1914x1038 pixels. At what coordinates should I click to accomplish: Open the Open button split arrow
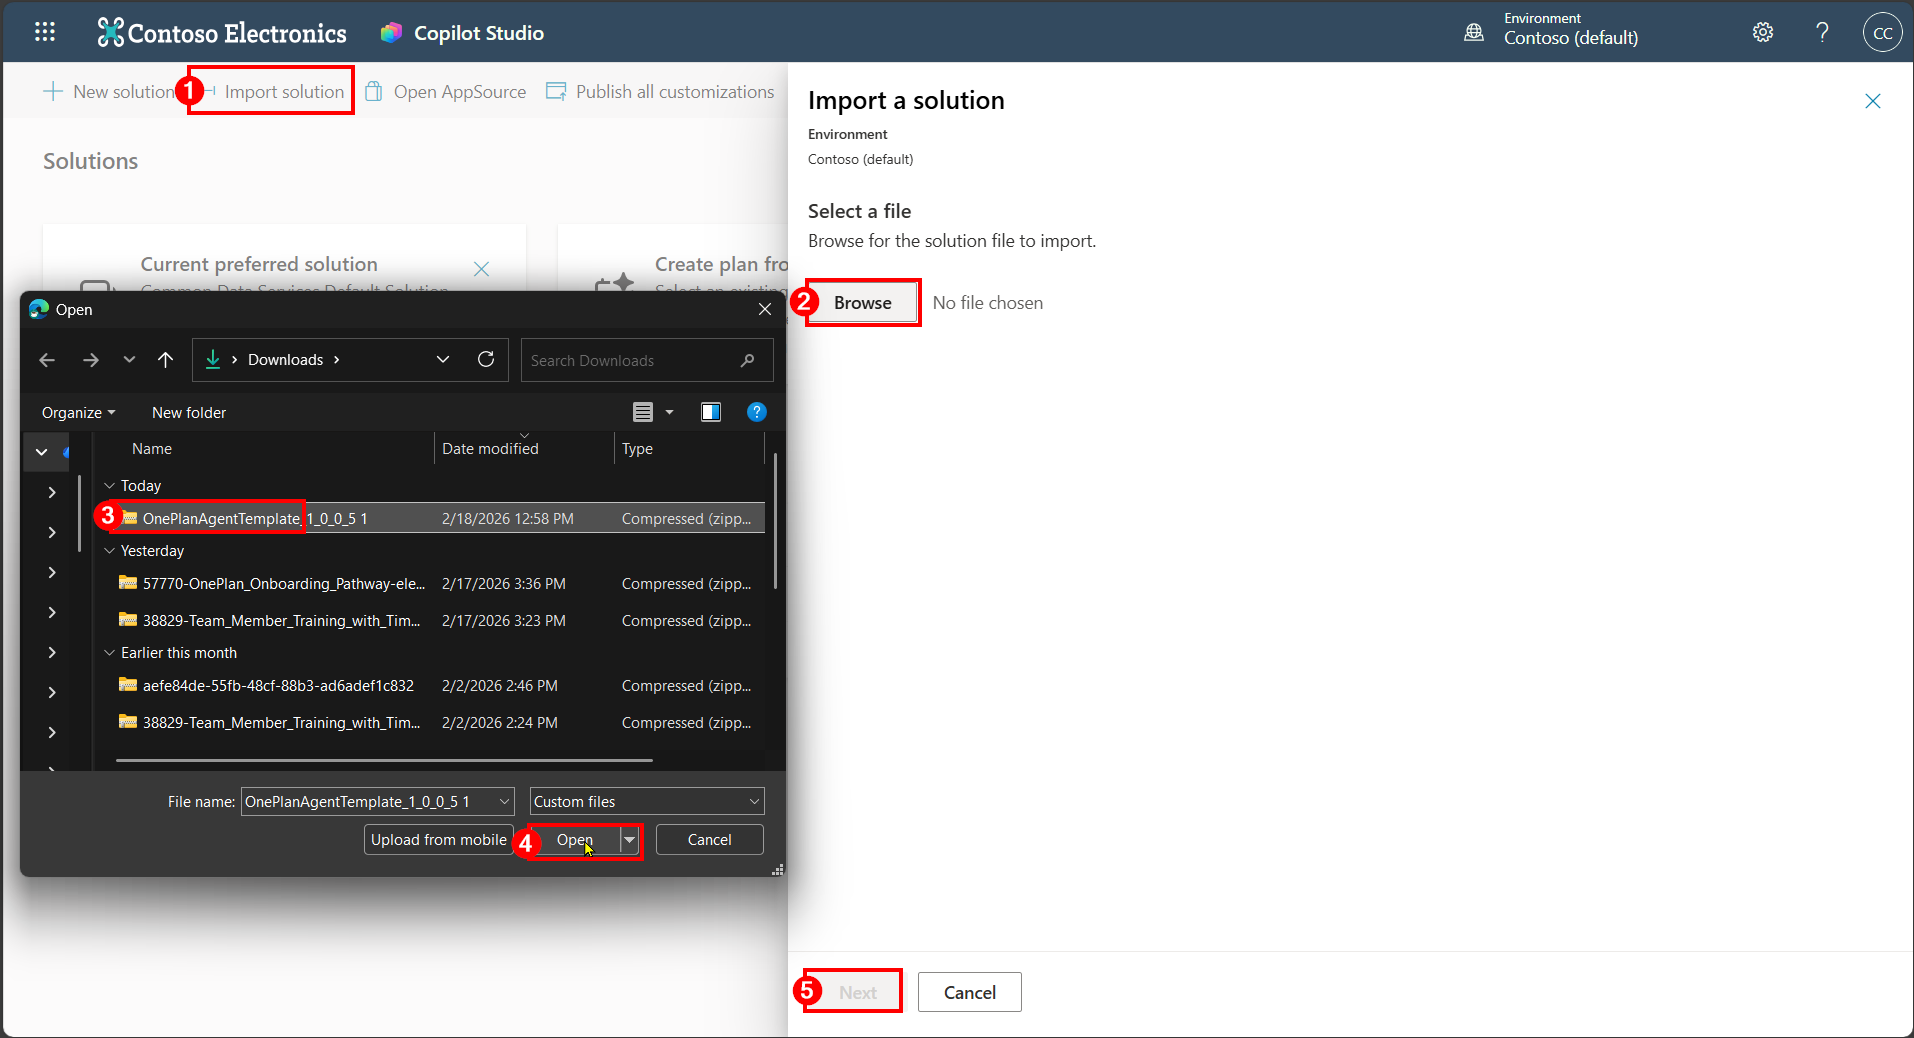click(x=629, y=840)
